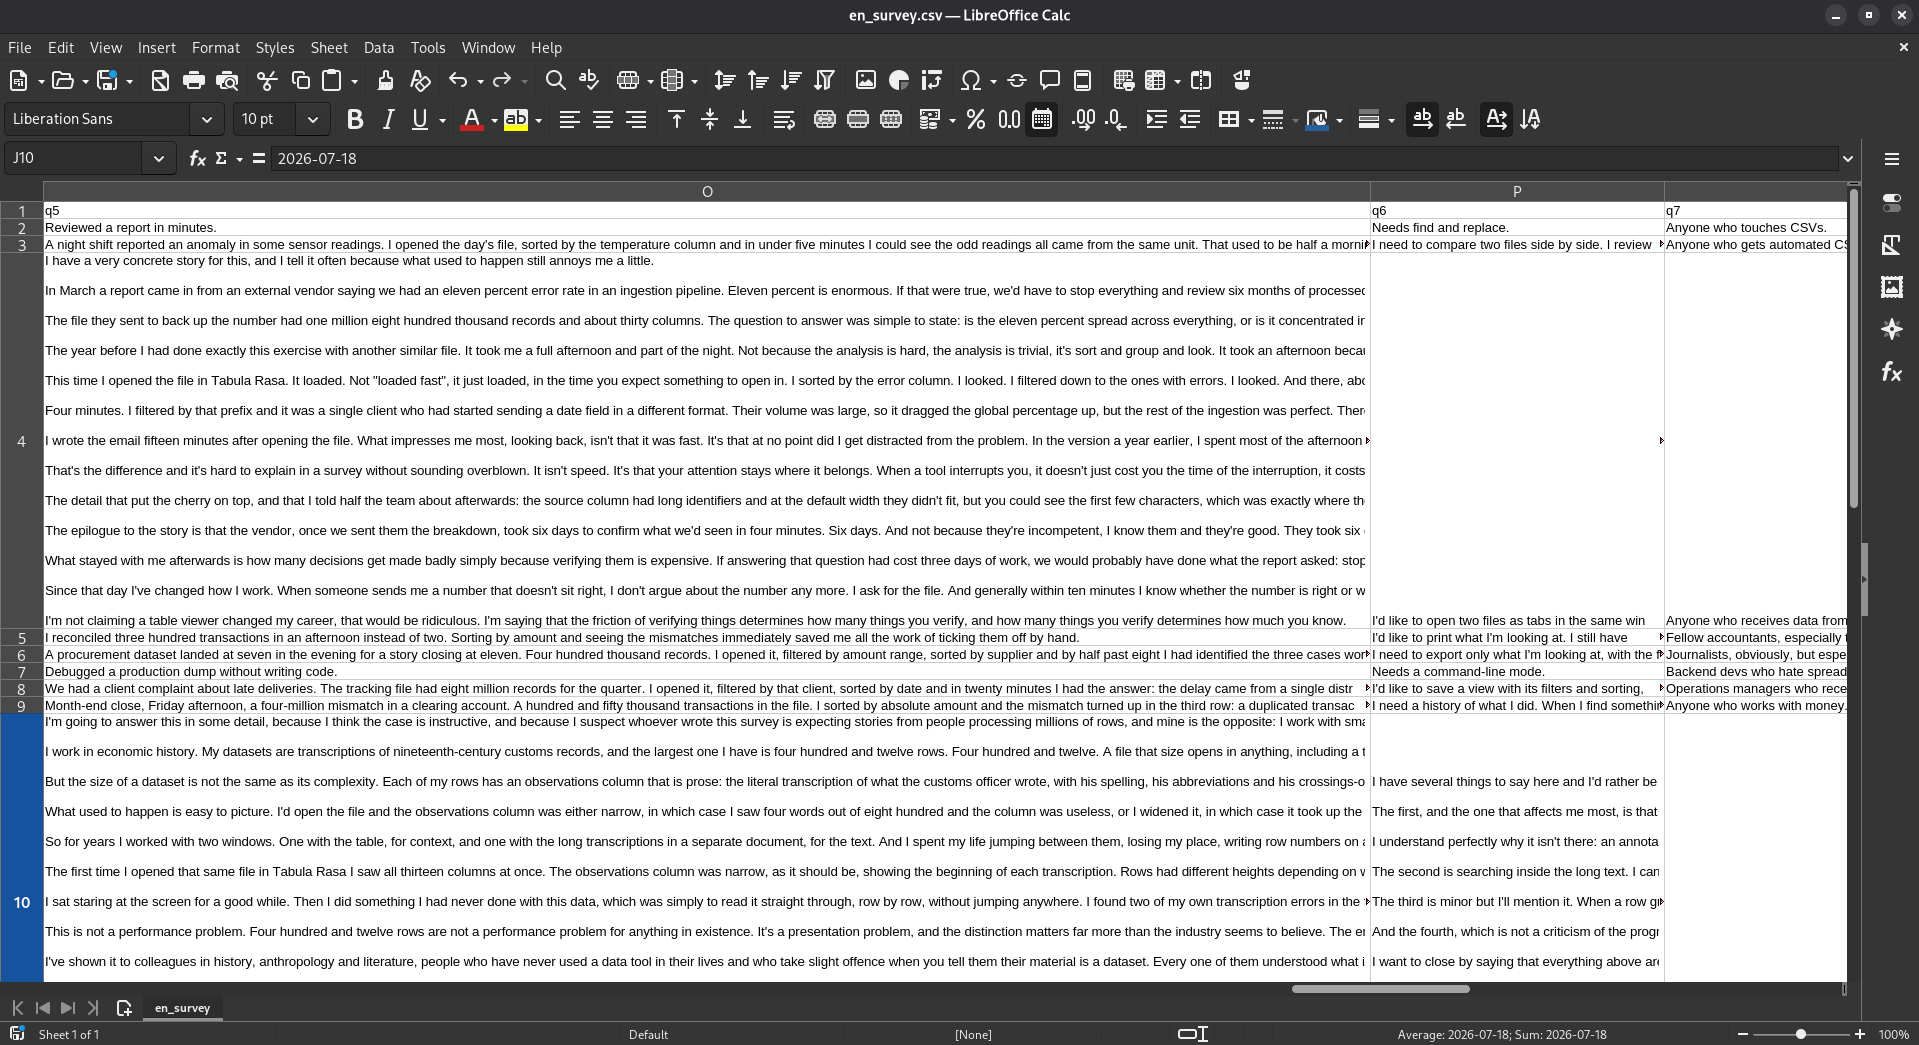Click the zoom in plus button
Image resolution: width=1919 pixels, height=1045 pixels.
click(x=1860, y=1034)
